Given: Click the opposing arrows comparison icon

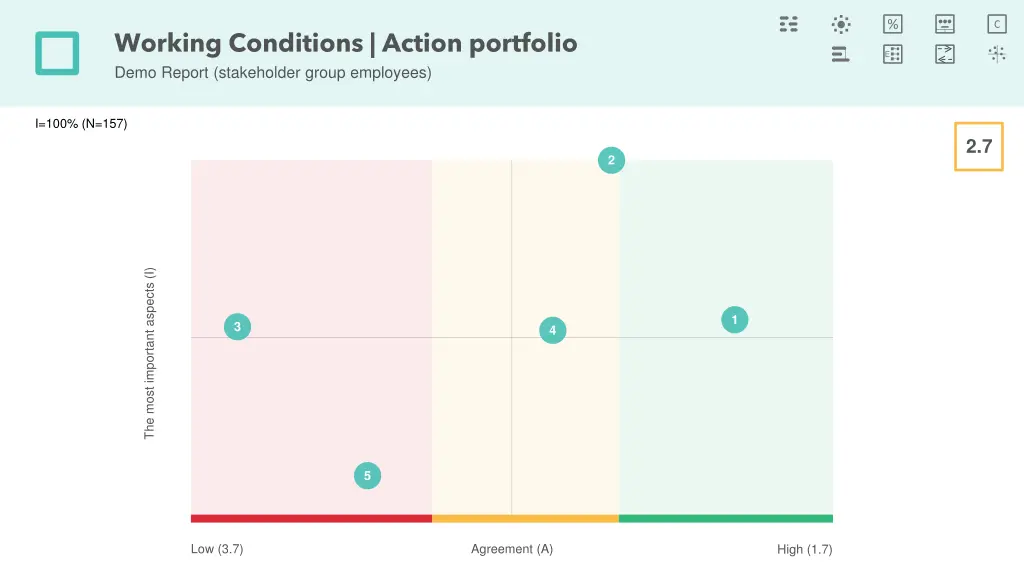Looking at the screenshot, I should click(945, 54).
